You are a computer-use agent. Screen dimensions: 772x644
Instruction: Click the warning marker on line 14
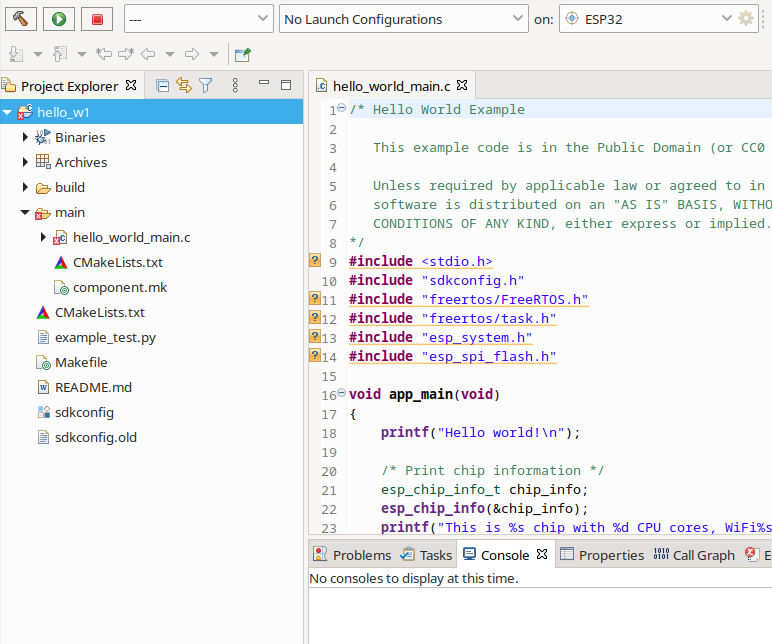[x=315, y=355]
